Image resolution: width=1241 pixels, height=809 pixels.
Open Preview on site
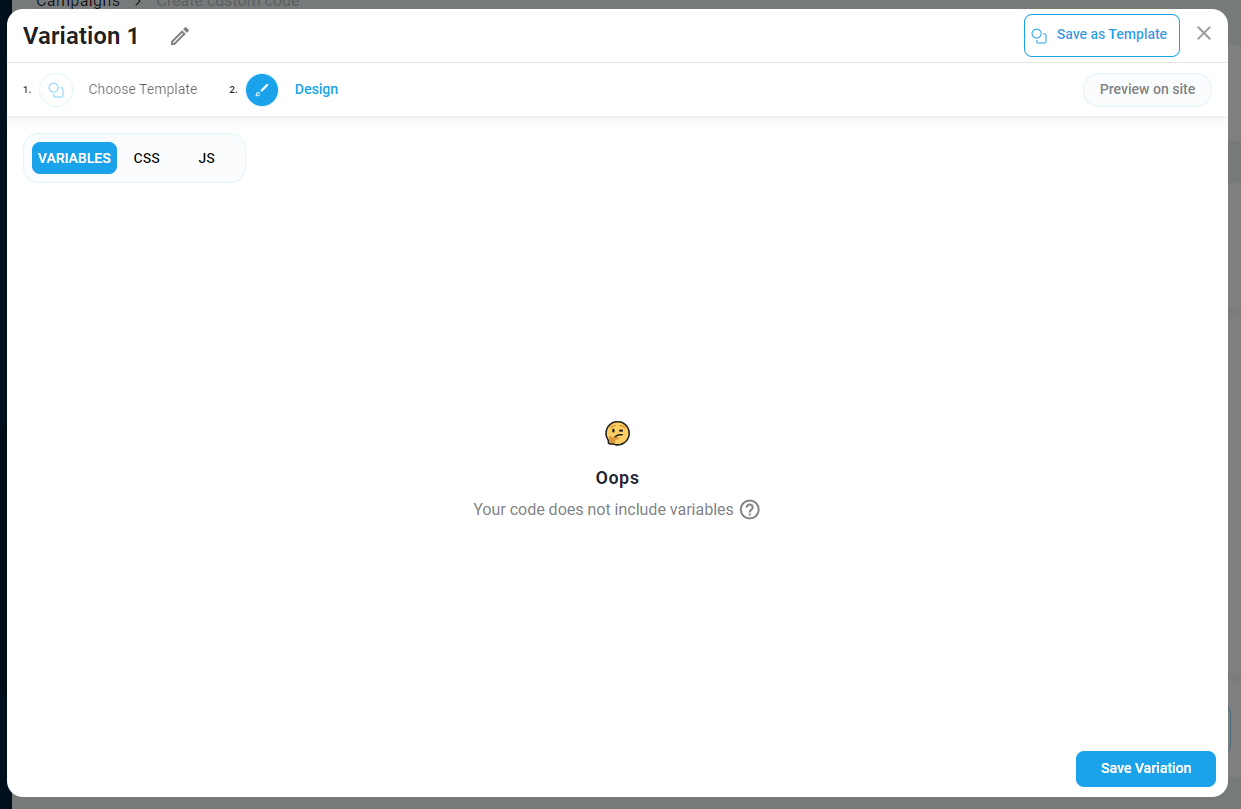coord(1147,89)
